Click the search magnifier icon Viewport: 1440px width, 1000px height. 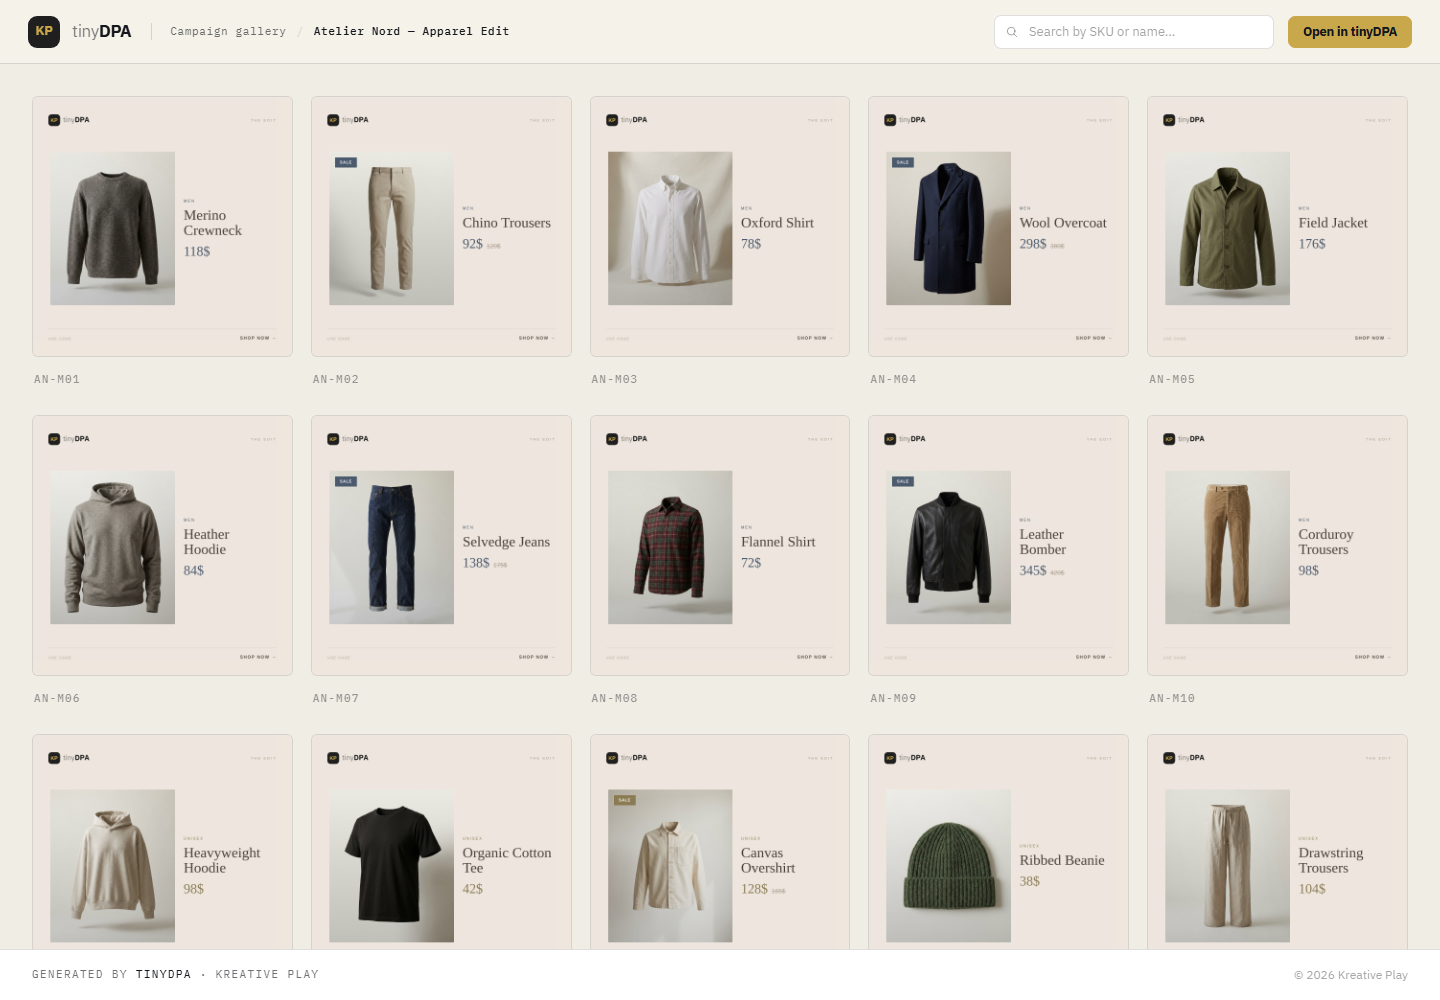coord(1012,32)
